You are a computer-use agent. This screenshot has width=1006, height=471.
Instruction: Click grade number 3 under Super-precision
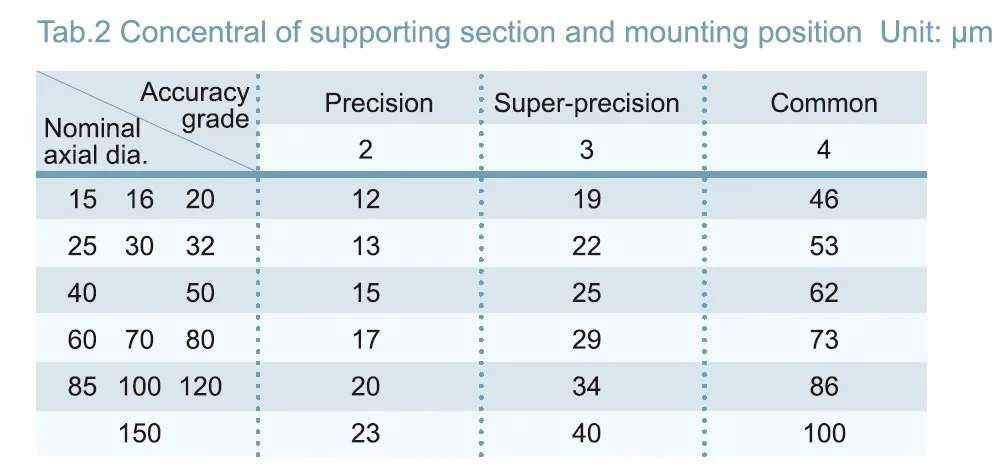(587, 150)
